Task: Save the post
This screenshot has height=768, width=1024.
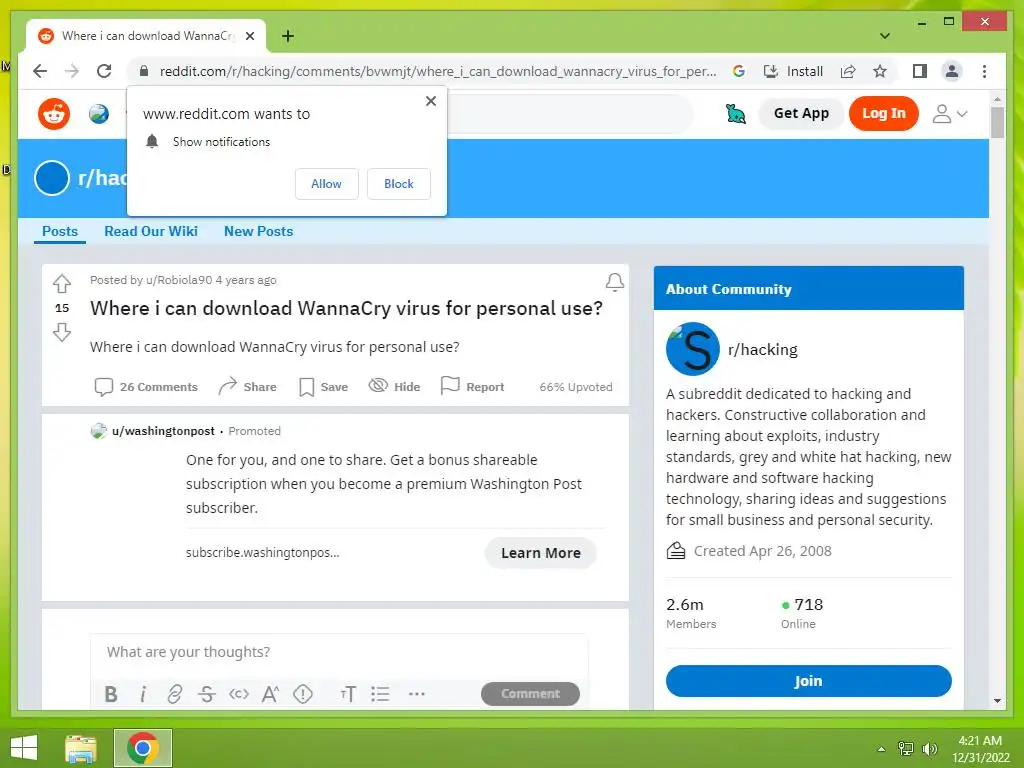Action: [x=323, y=387]
